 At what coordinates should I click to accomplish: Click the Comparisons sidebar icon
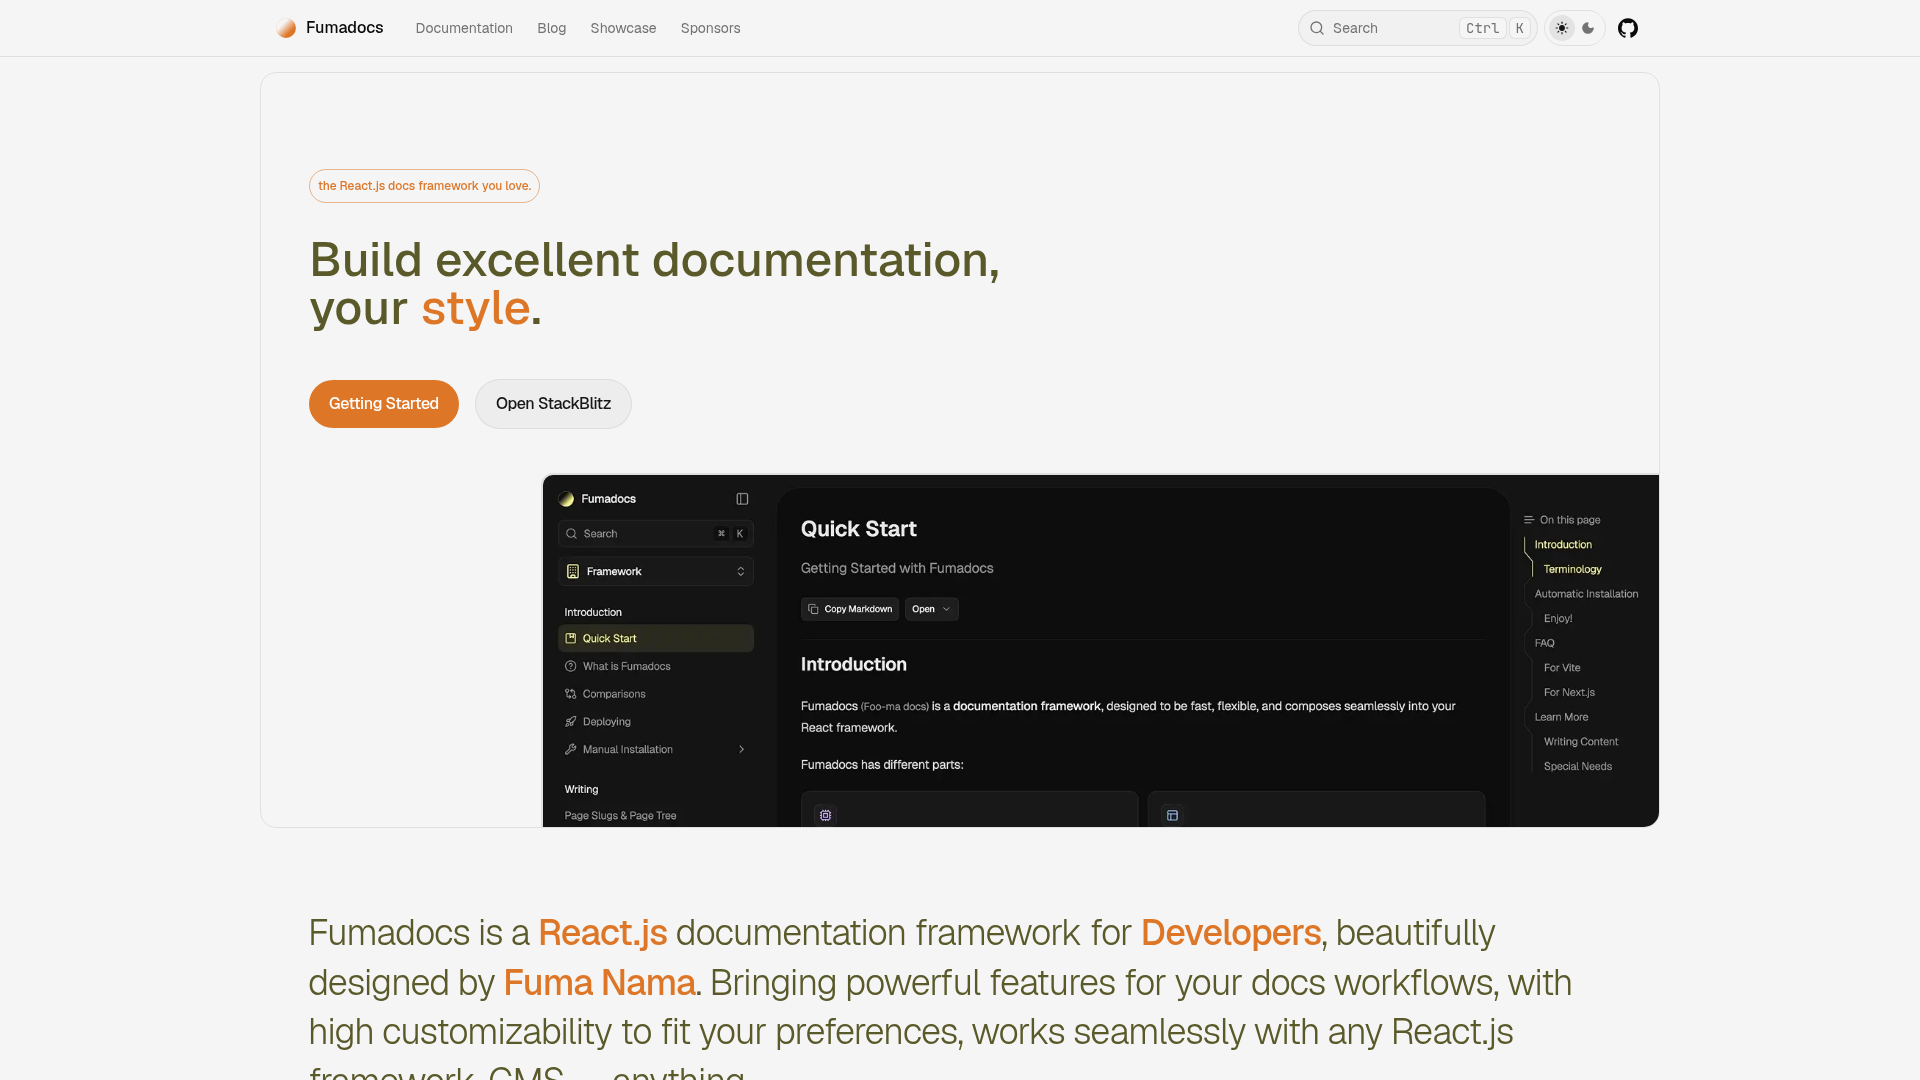coord(571,694)
